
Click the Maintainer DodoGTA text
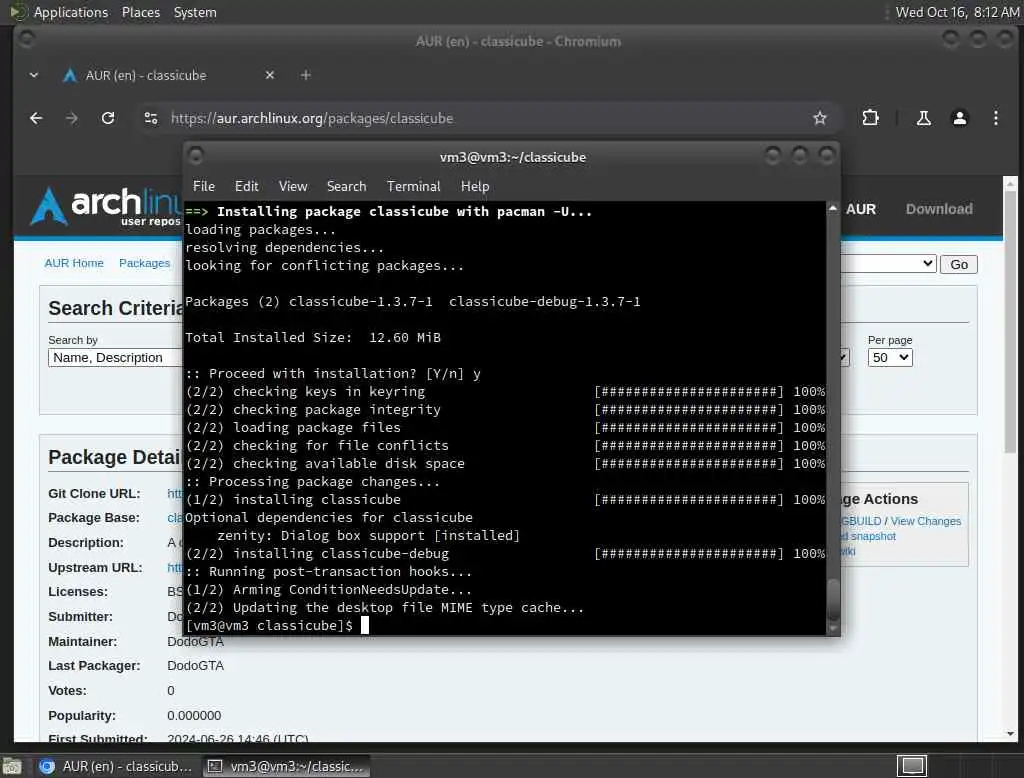[195, 641]
